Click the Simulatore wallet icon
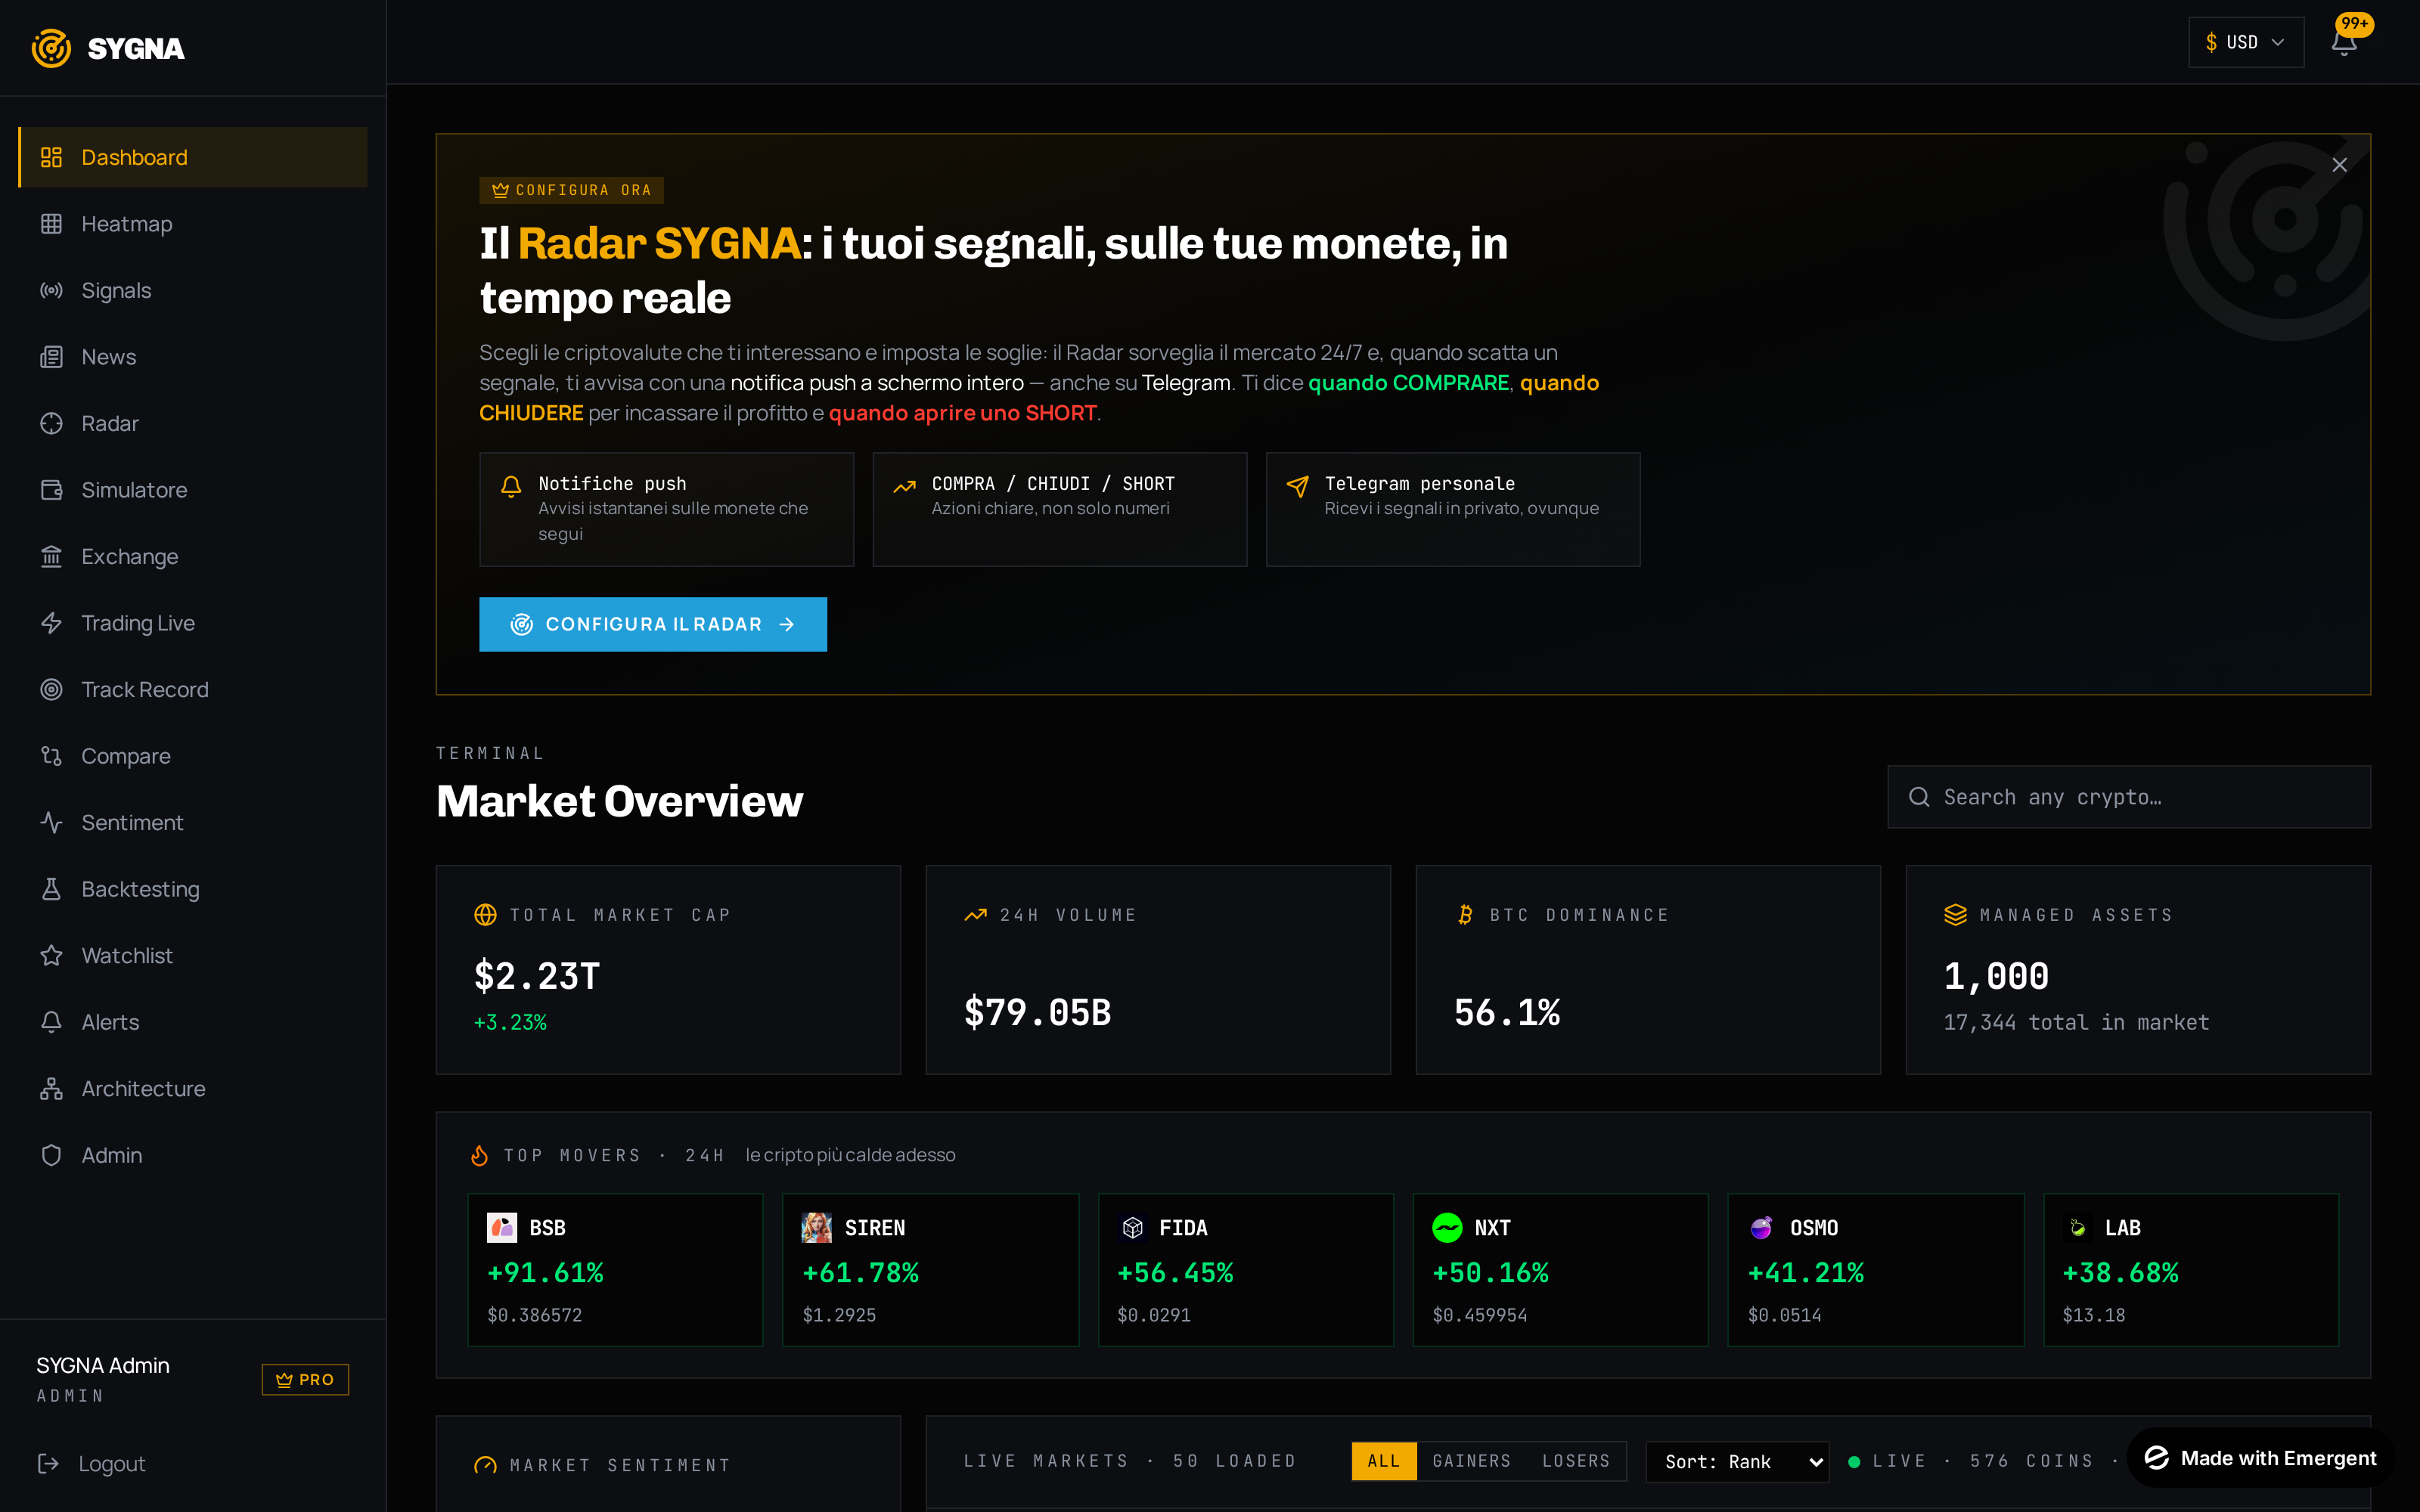Image resolution: width=2420 pixels, height=1512 pixels. pos(51,490)
